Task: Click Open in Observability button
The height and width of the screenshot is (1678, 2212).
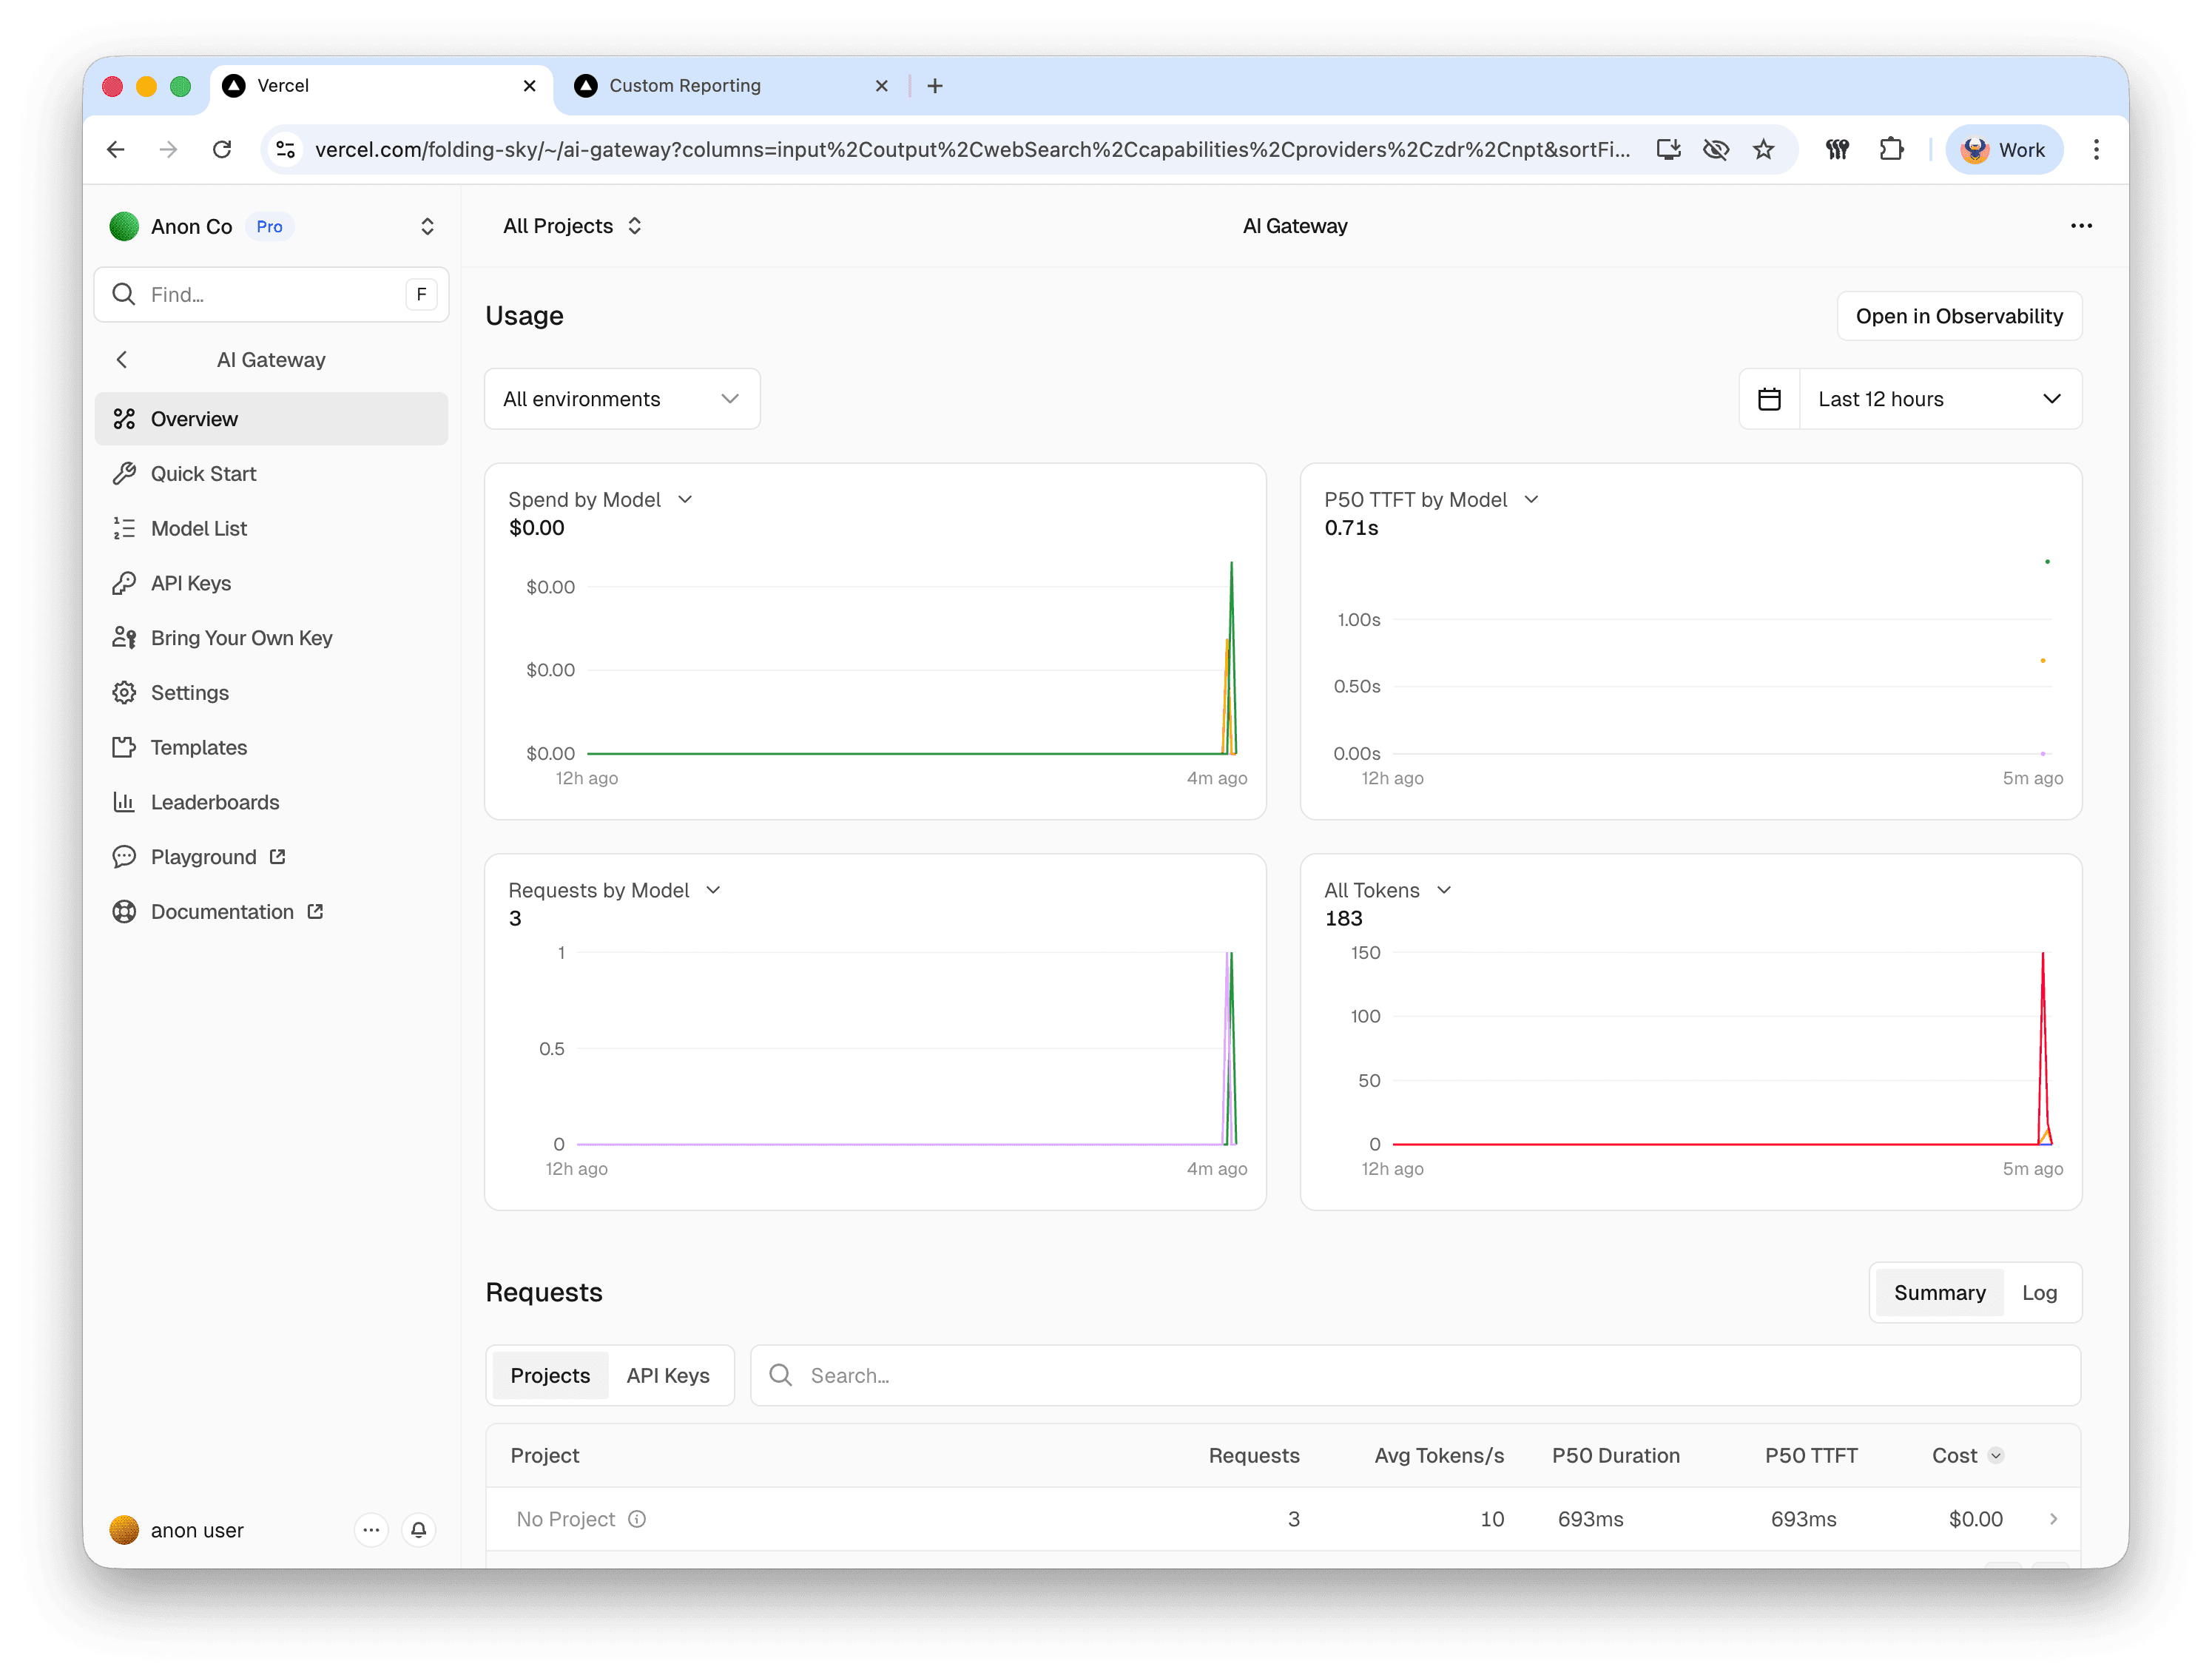Action: pyautogui.click(x=1959, y=316)
